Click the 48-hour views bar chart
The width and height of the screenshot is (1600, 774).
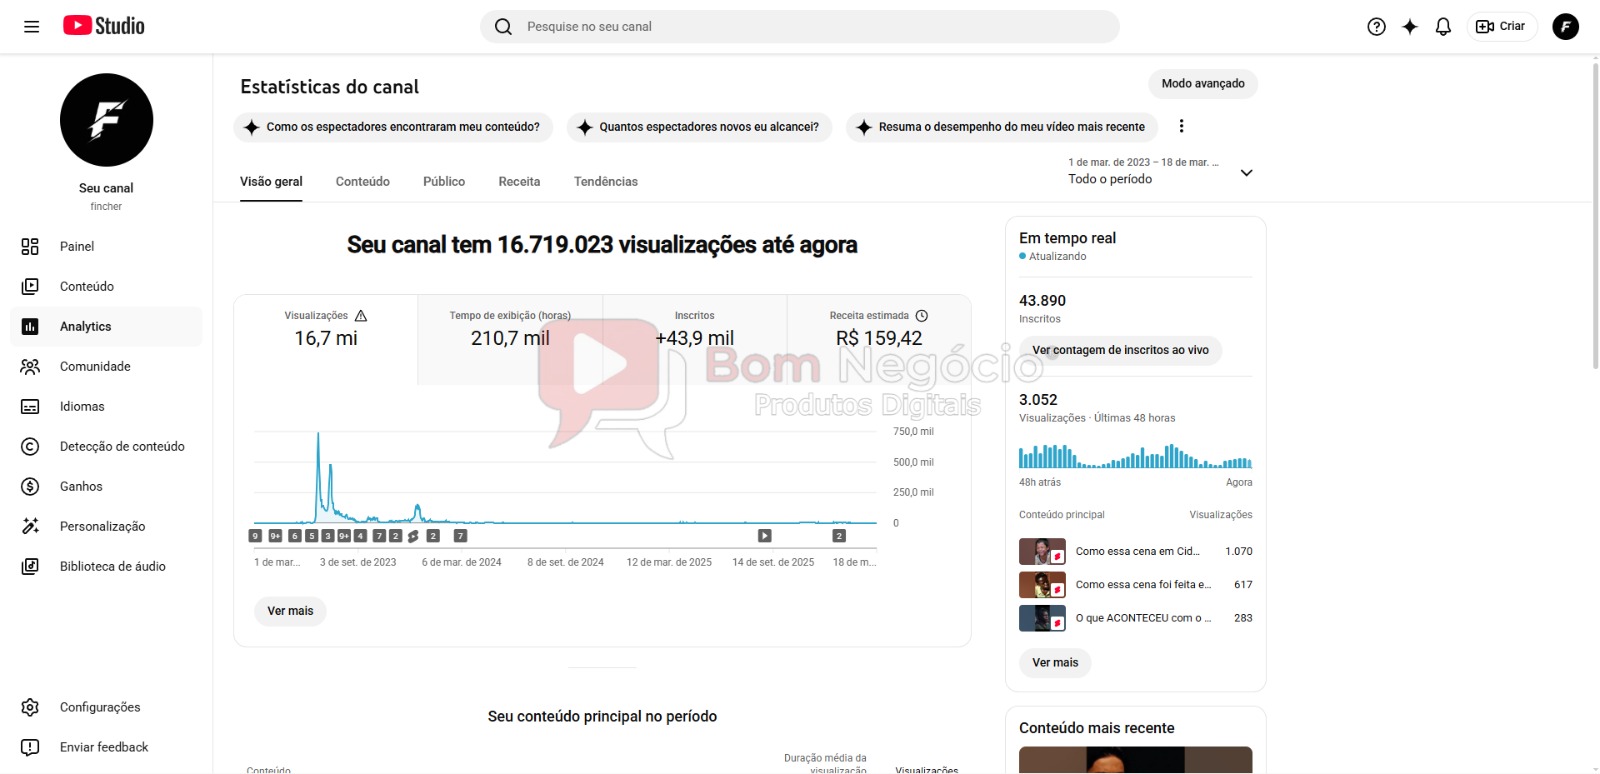tap(1135, 457)
